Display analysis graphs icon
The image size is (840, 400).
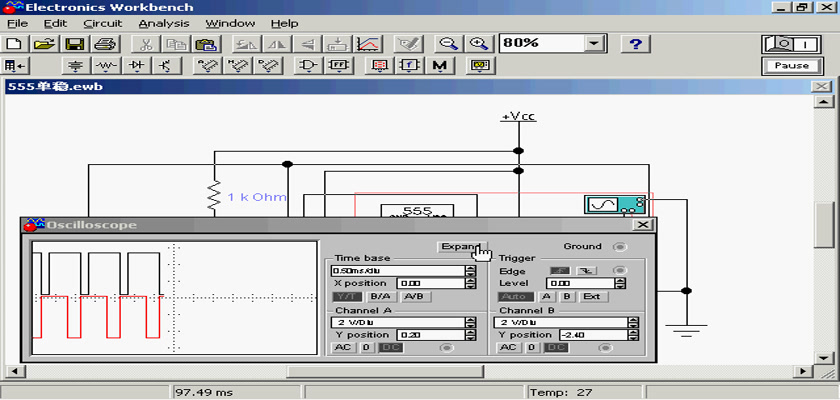click(369, 43)
